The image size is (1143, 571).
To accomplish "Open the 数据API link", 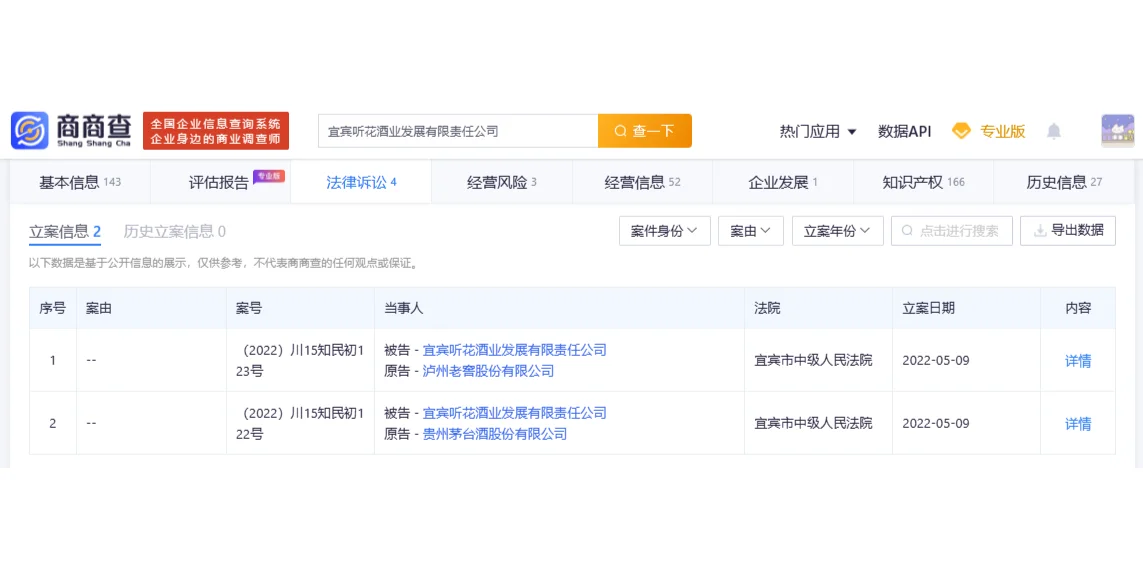I will pos(905,131).
